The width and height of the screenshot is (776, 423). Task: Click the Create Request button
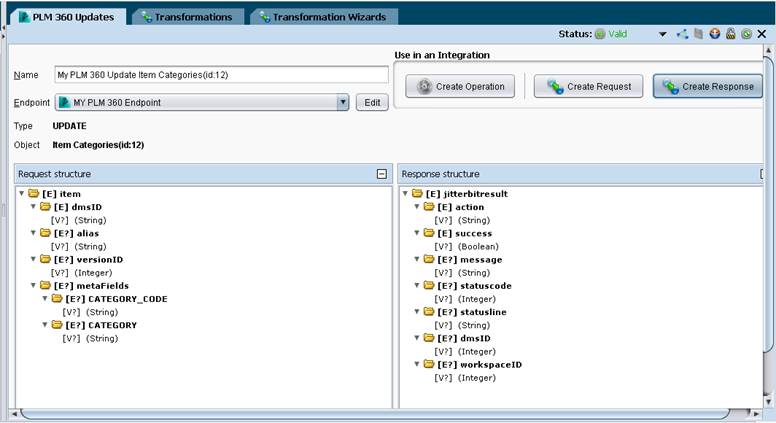point(588,87)
